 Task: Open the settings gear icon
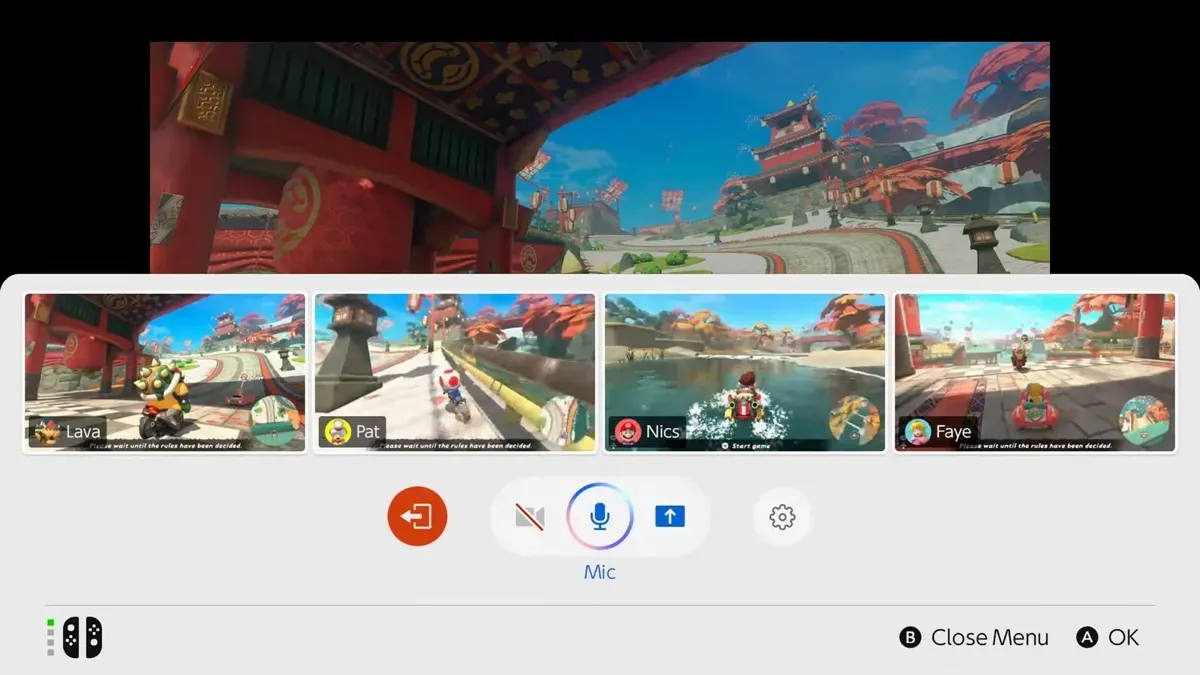click(x=782, y=517)
